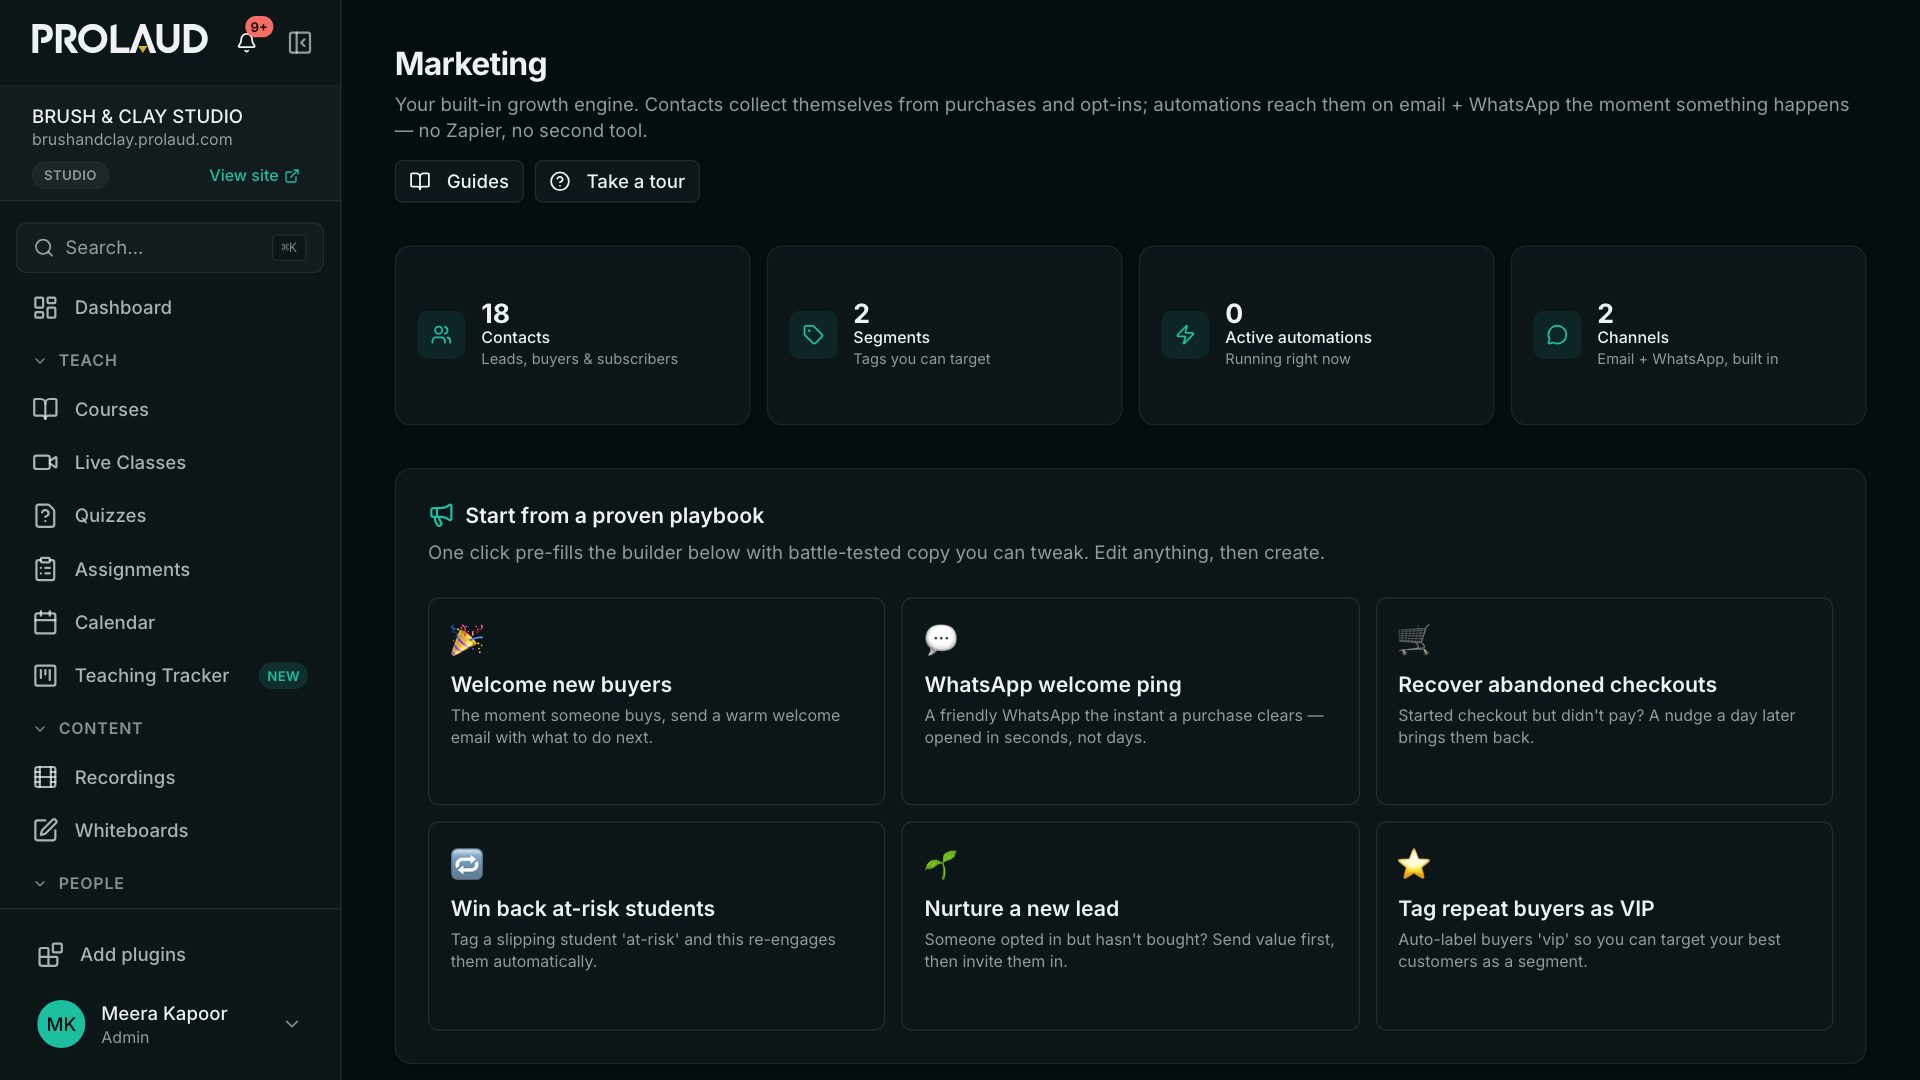Click the Teaching Tracker board icon
This screenshot has height=1080, width=1920.
[x=45, y=675]
